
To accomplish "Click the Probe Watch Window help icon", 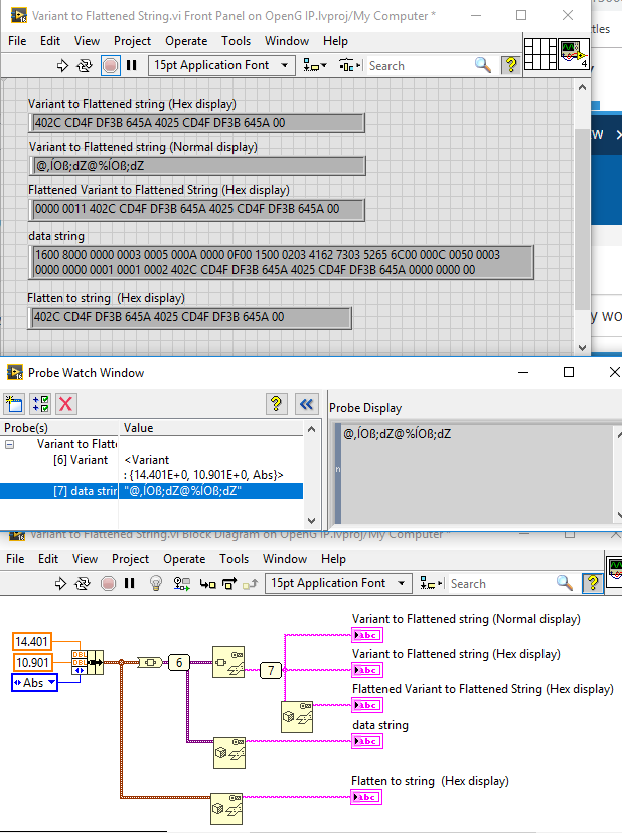I will point(276,404).
